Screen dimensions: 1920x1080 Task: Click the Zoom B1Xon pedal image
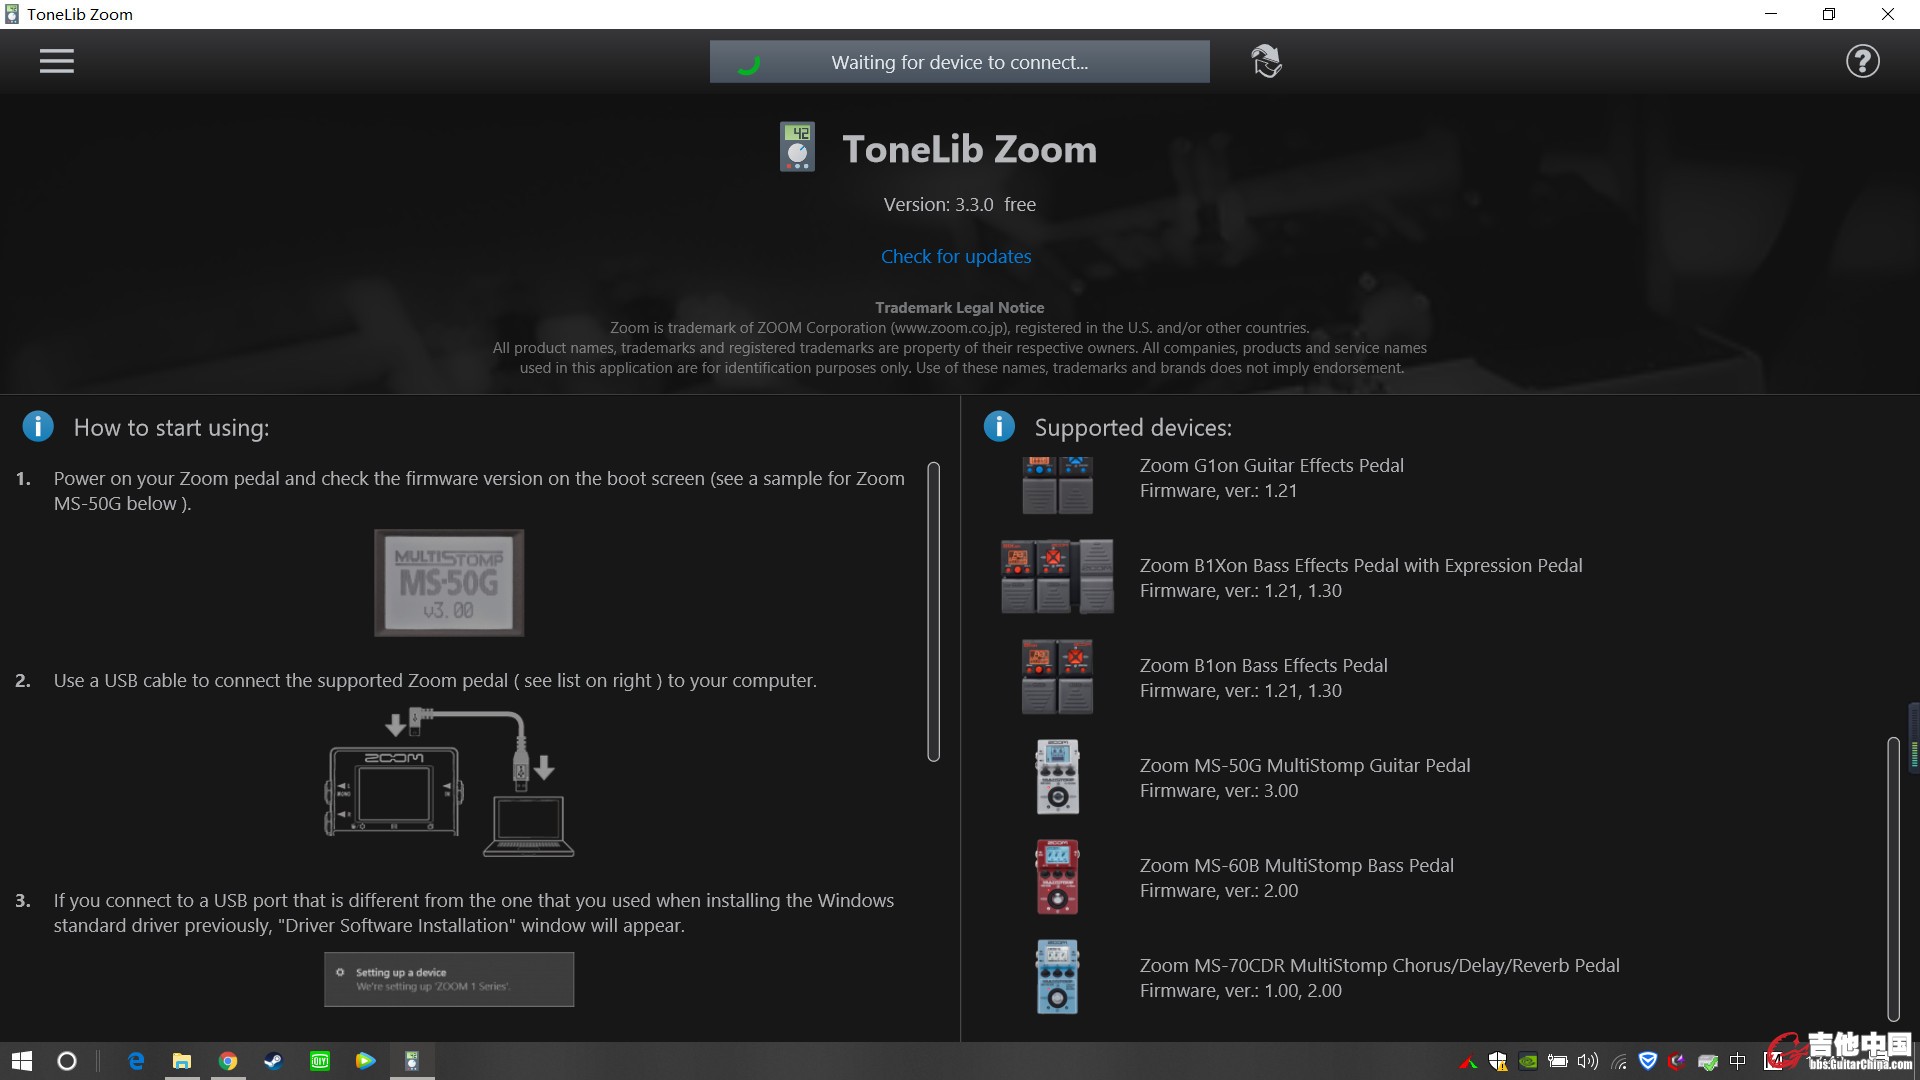coord(1057,577)
